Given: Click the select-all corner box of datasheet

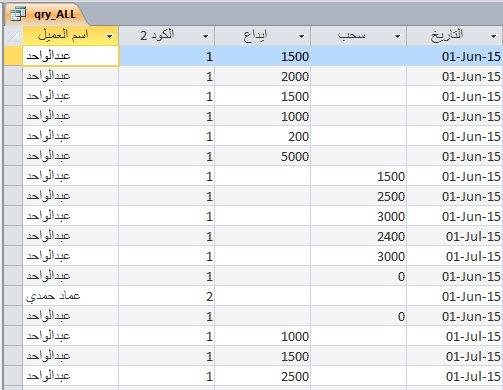Looking at the screenshot, I should (x=13, y=36).
